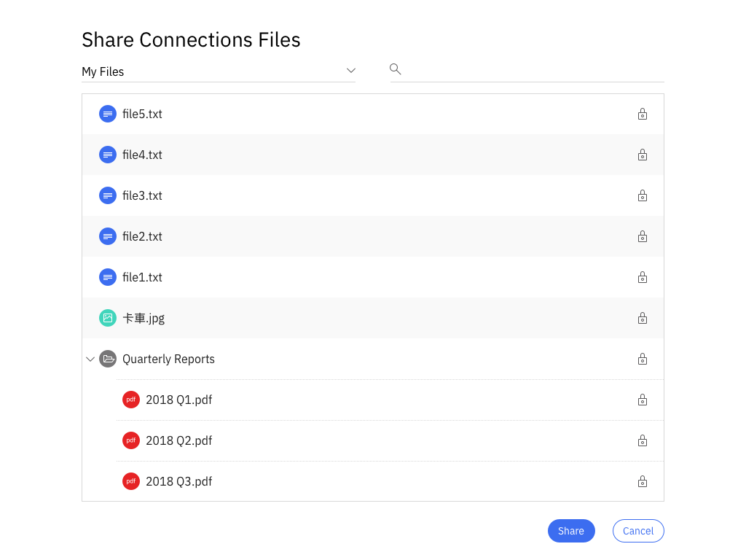Click the lock icon for 2018 Q2.pdf
This screenshot has height=560, width=746.
[x=642, y=441]
